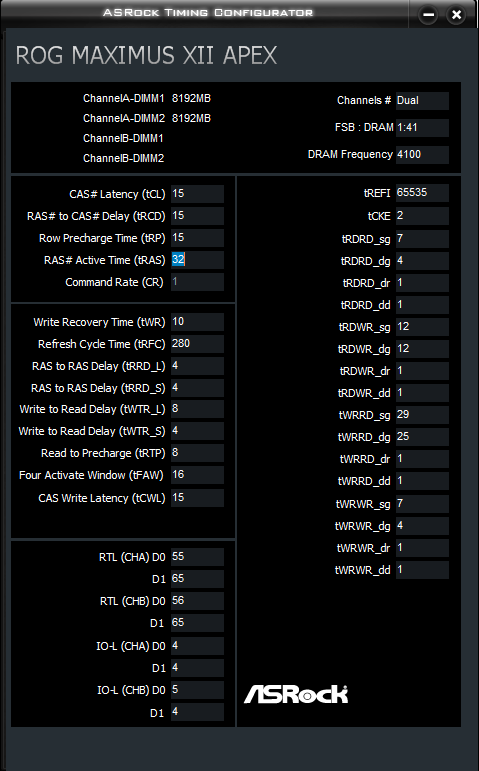479x771 pixels.
Task: Select the tWRWR_dd value field
Action: pos(422,570)
